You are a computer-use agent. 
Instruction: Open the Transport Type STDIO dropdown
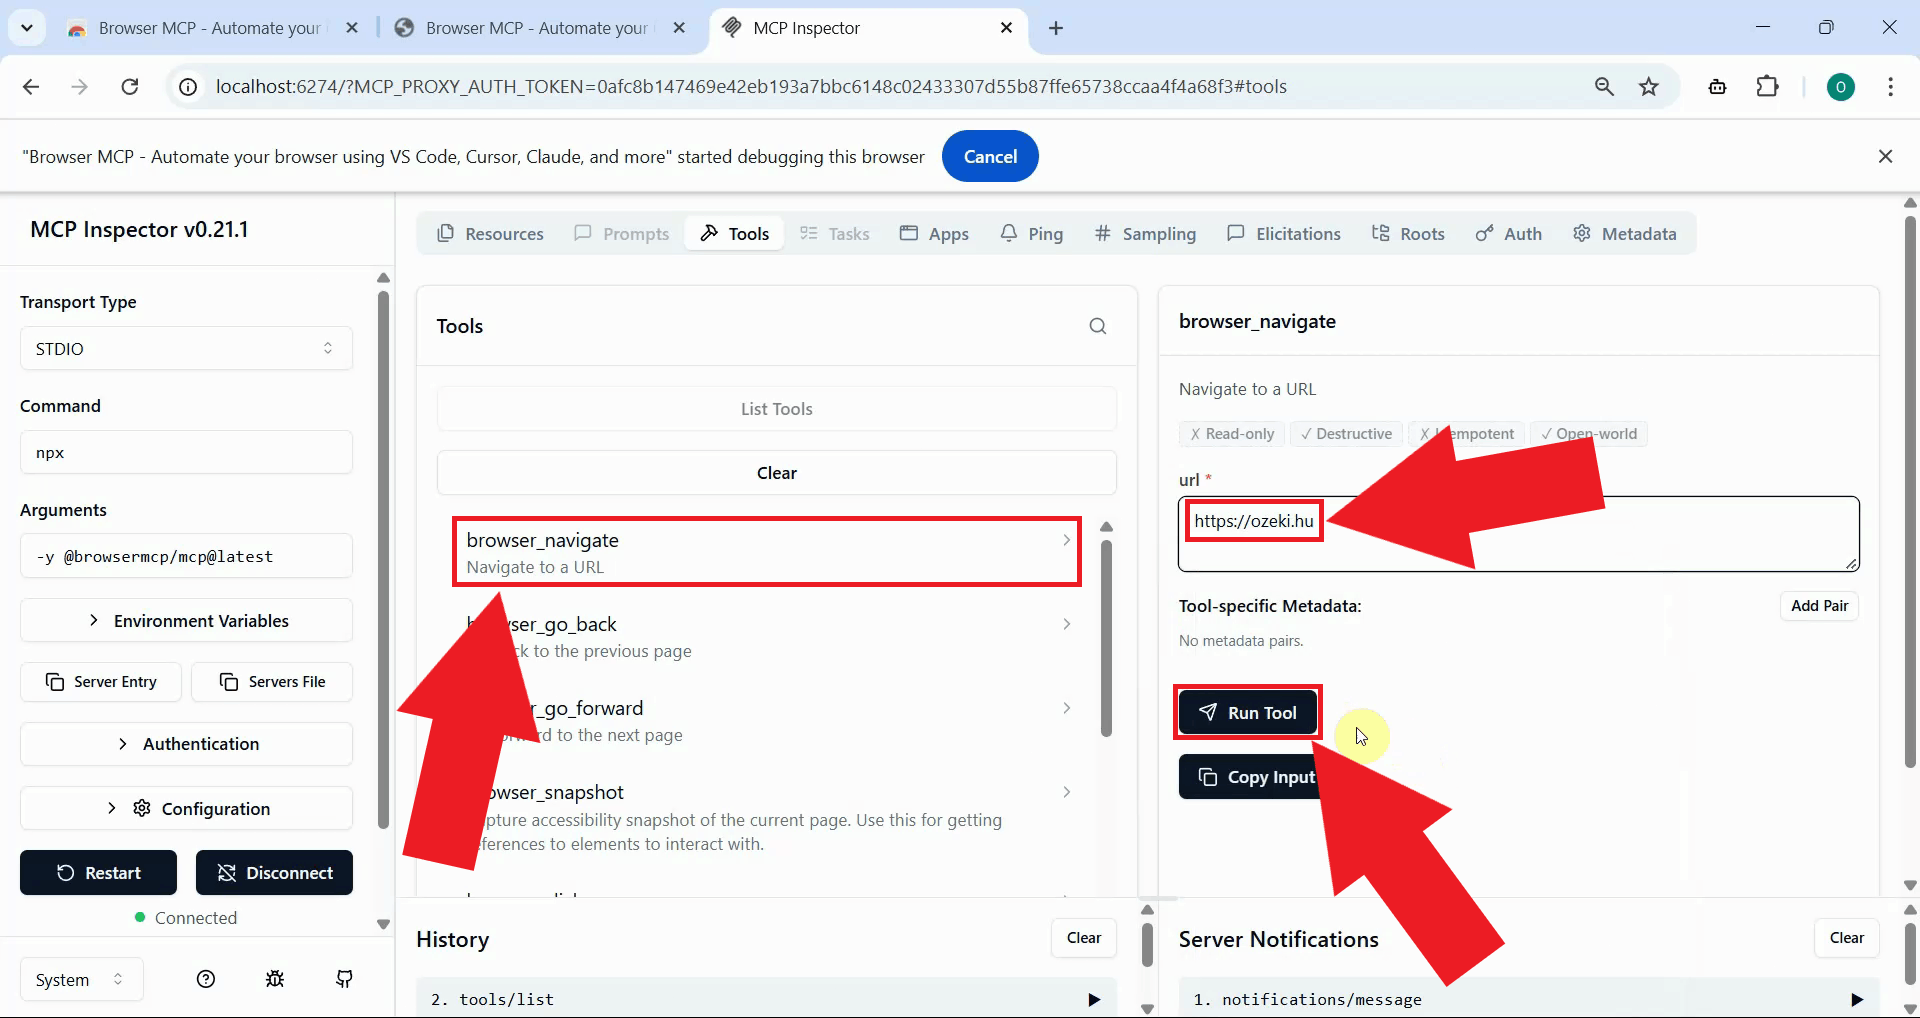(186, 348)
